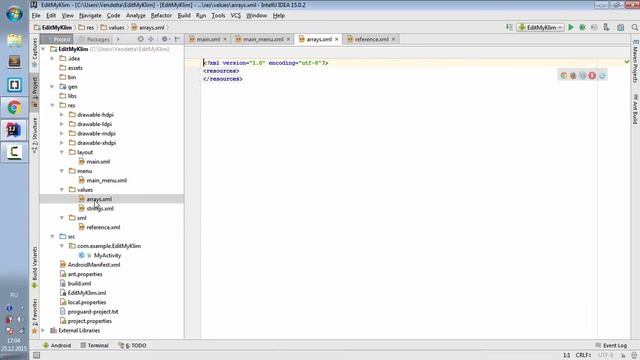Open Maven Projects side panel
The height and width of the screenshot is (360, 640).
[x=636, y=62]
